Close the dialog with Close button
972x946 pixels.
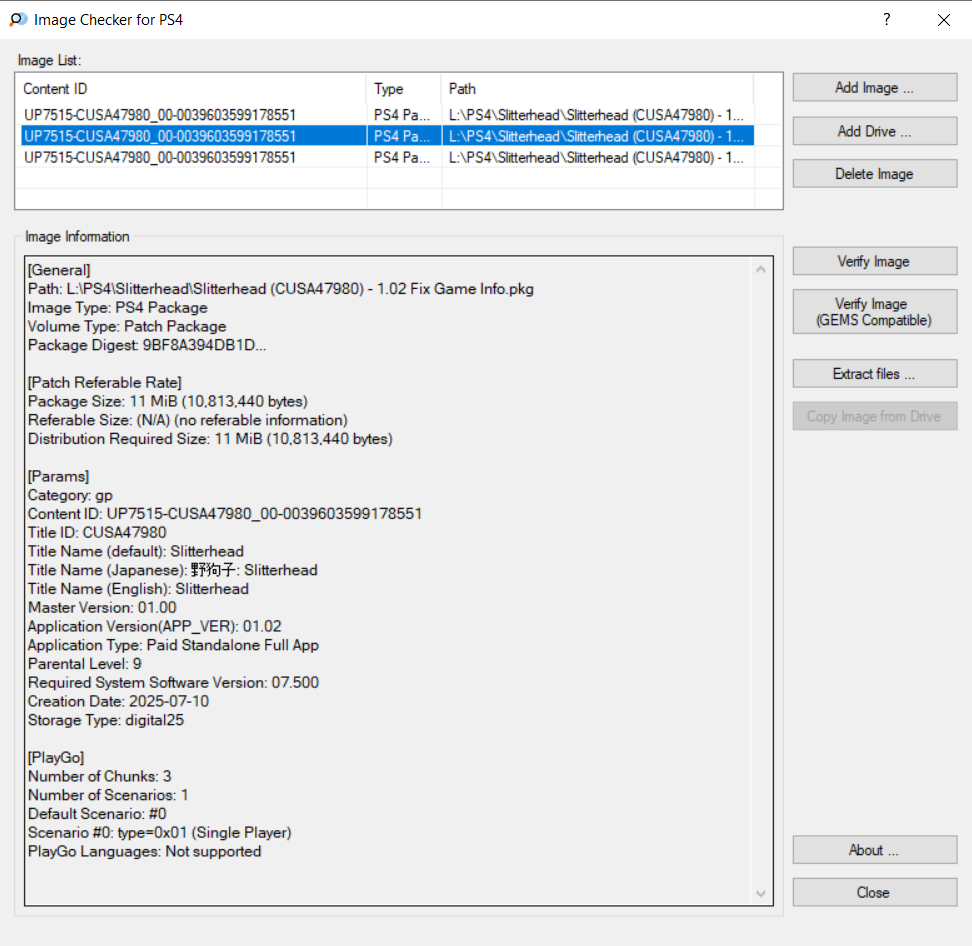pos(874,892)
